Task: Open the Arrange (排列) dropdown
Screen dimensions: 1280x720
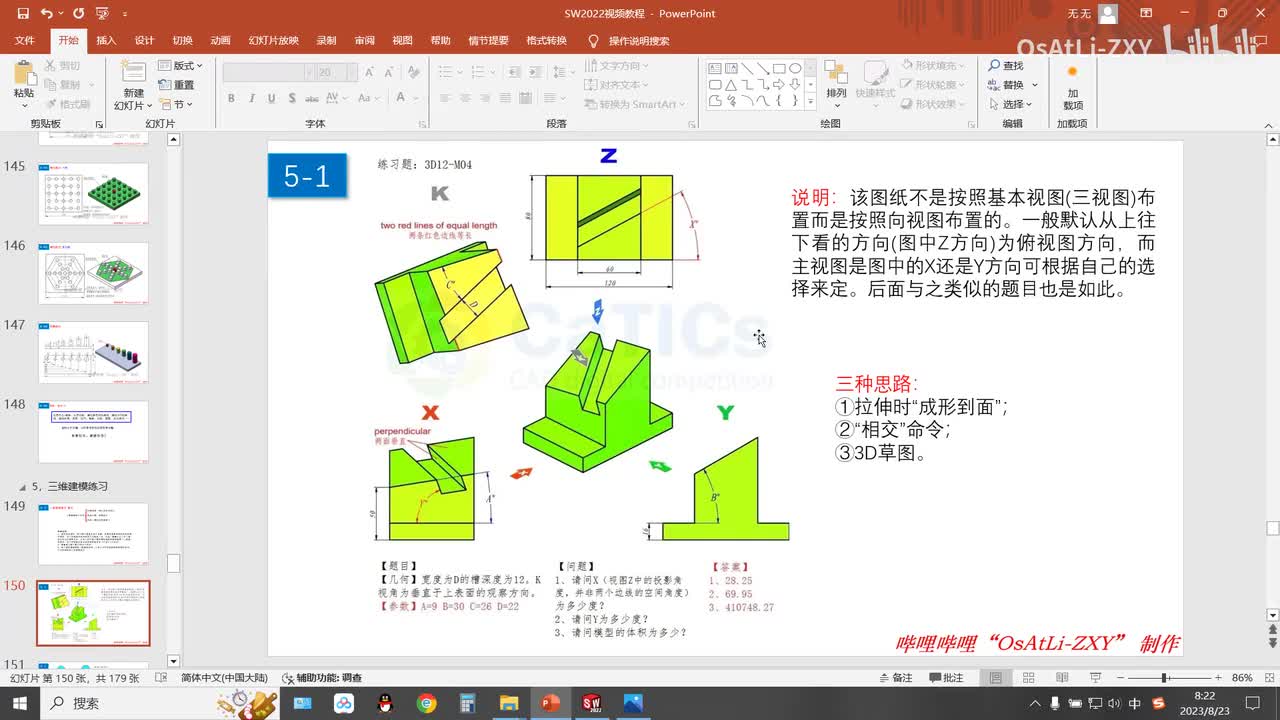Action: (x=836, y=84)
